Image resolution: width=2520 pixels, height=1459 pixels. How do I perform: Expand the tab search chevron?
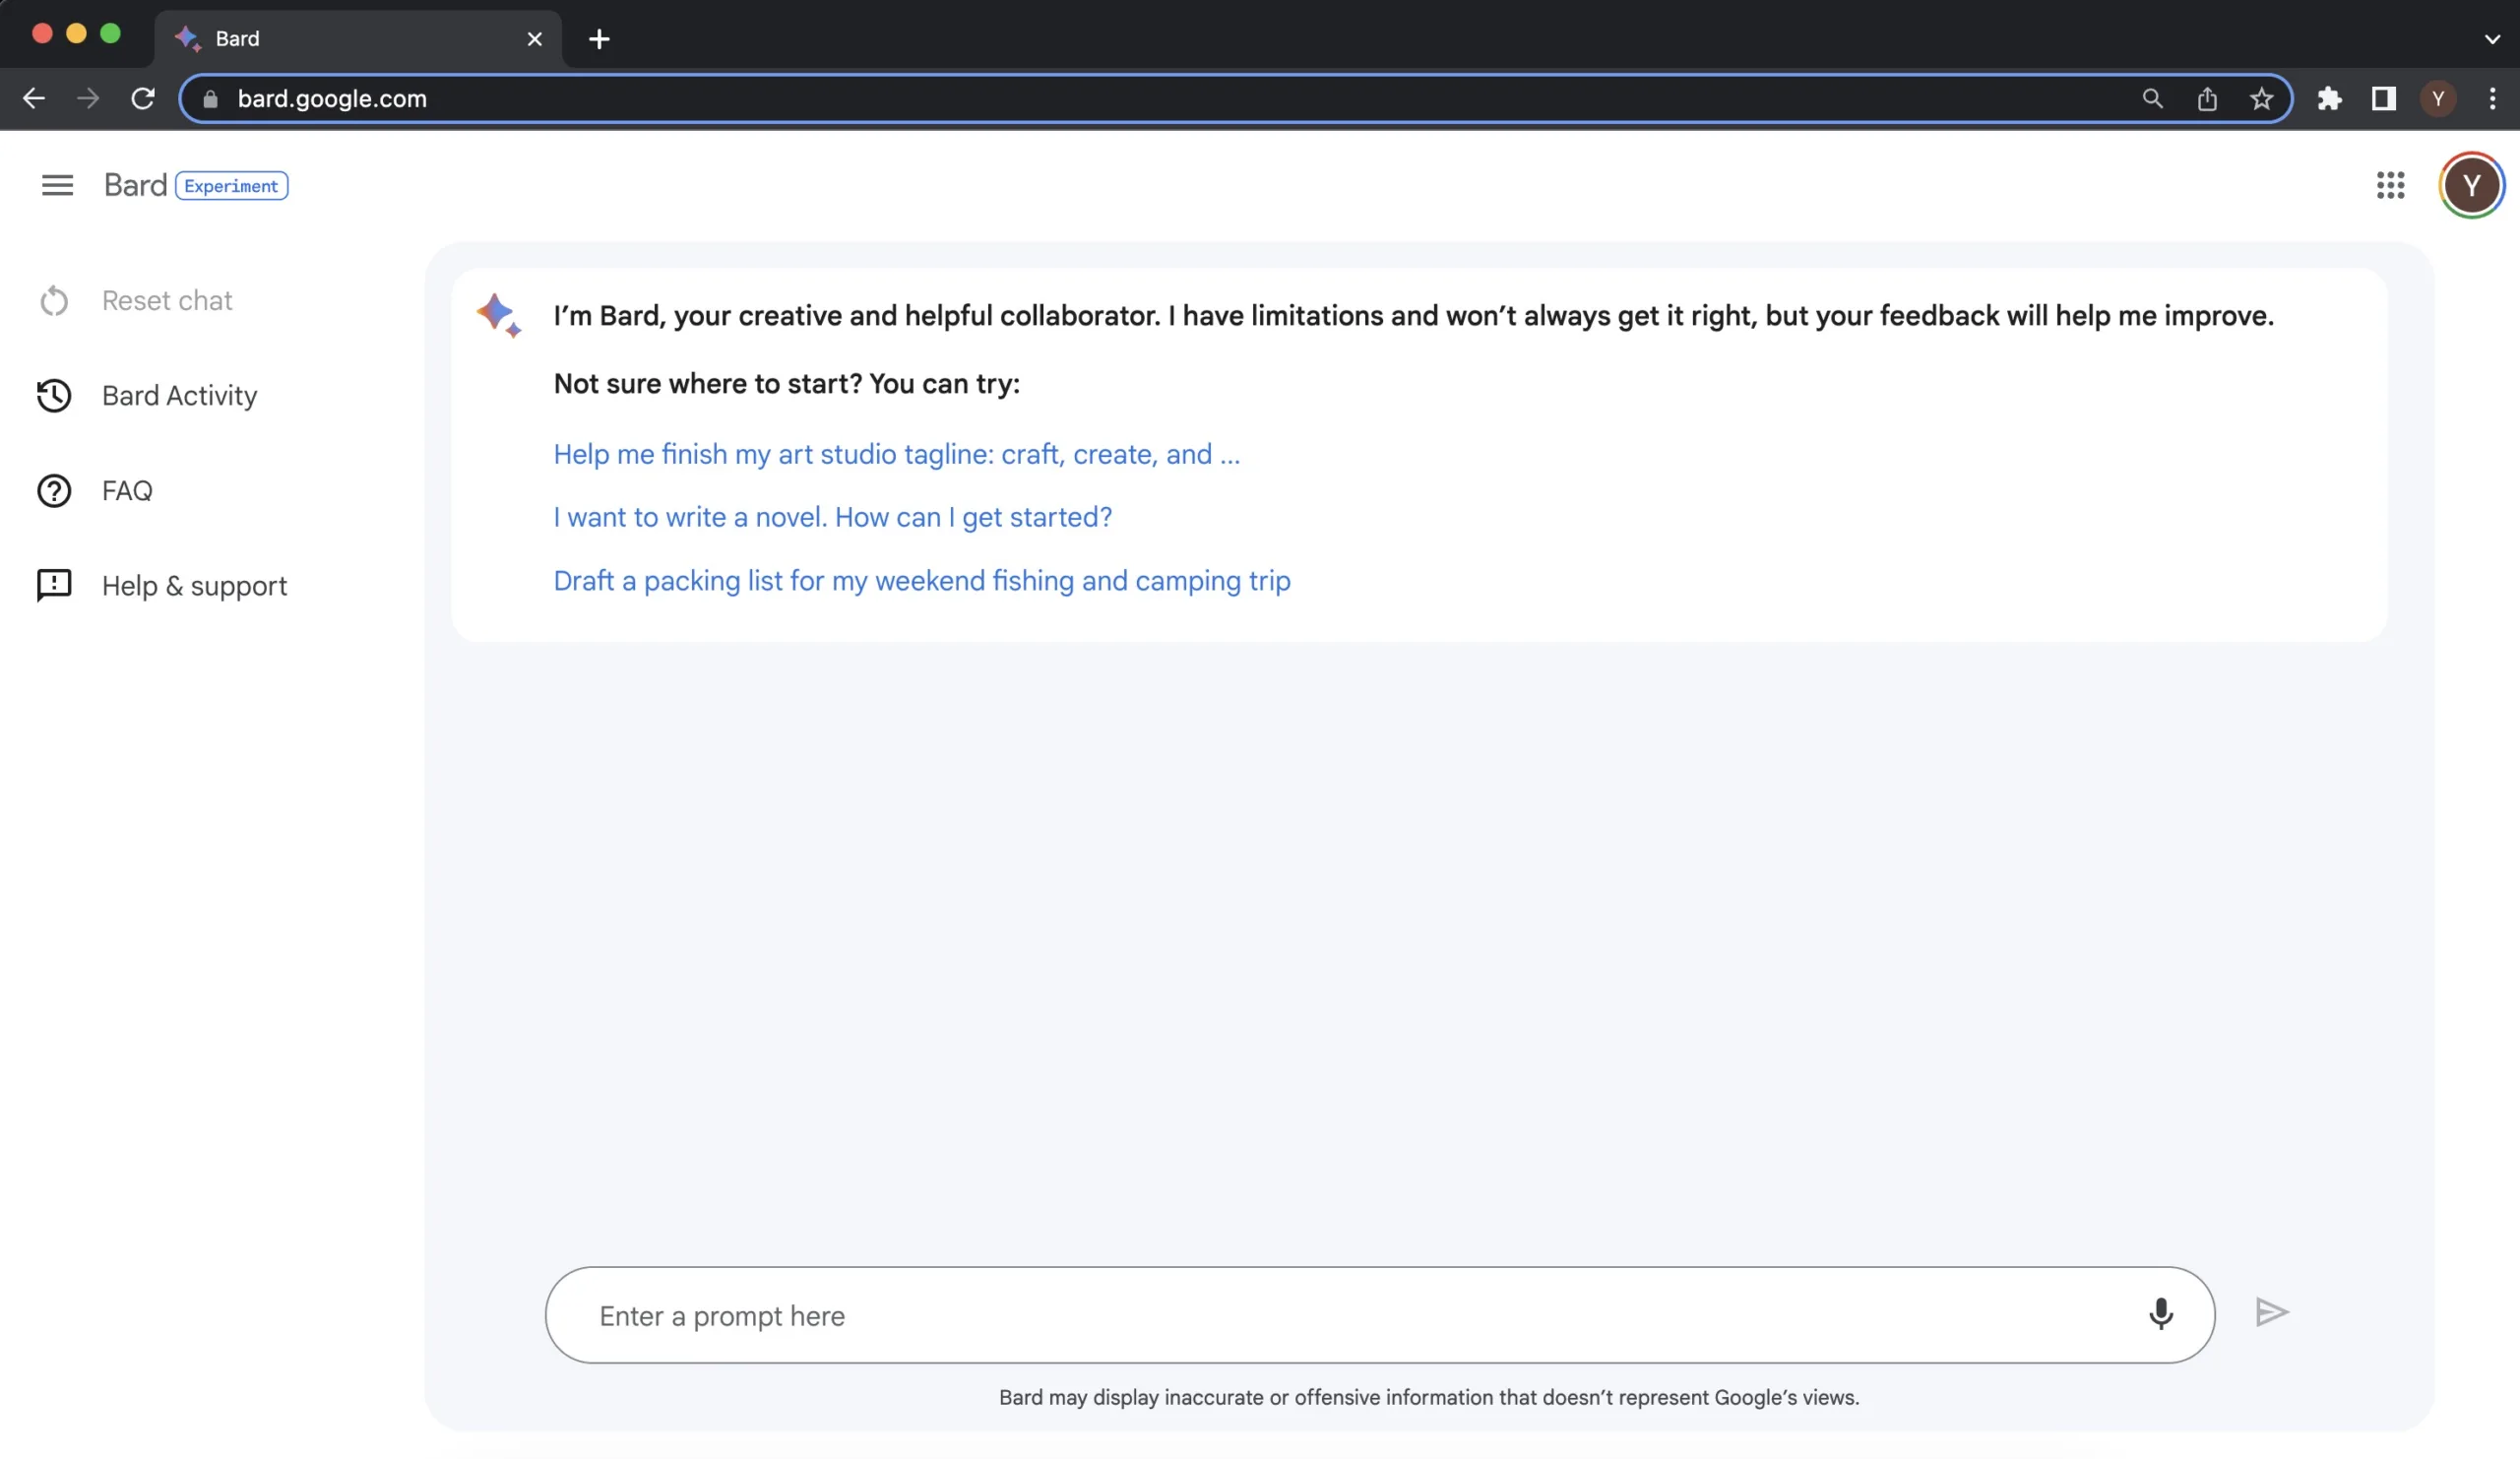coord(2491,39)
